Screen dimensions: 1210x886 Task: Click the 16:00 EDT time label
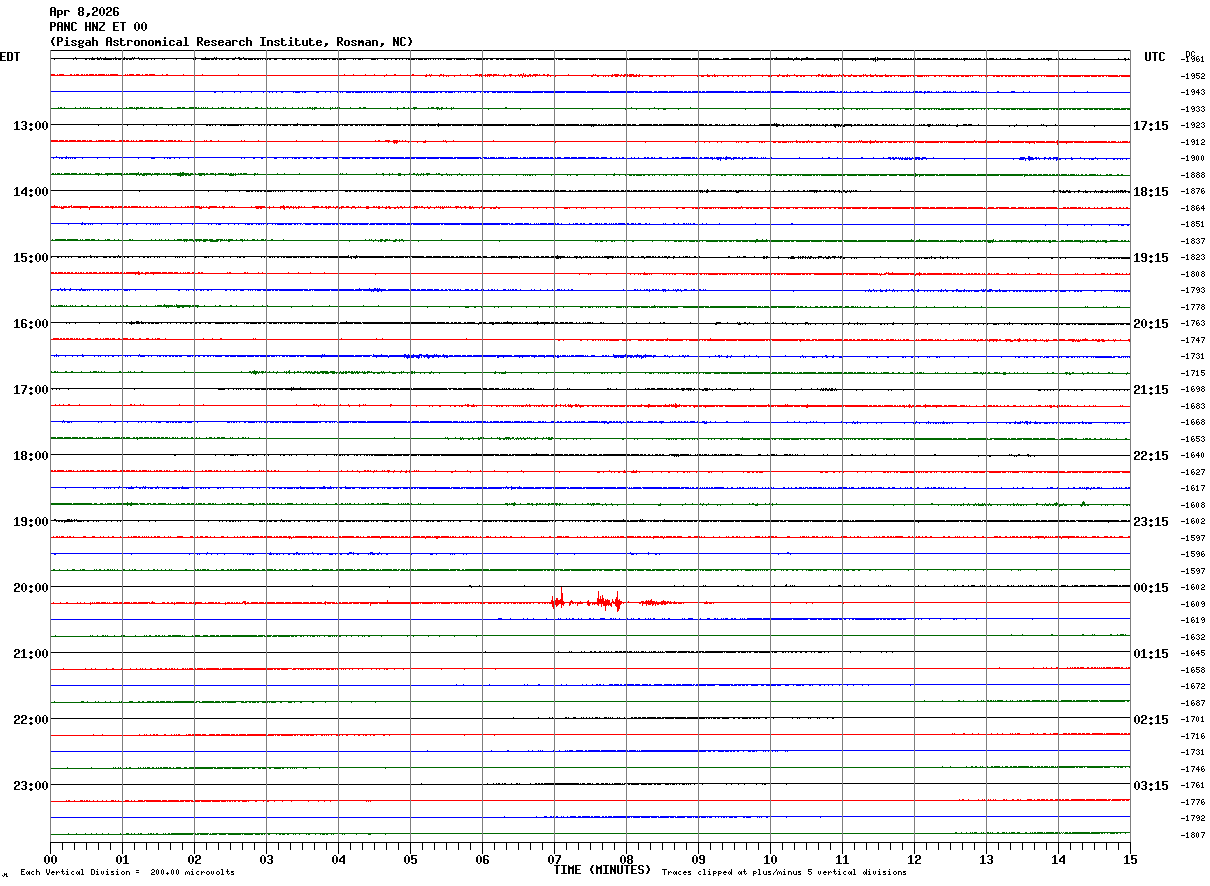tap(30, 324)
